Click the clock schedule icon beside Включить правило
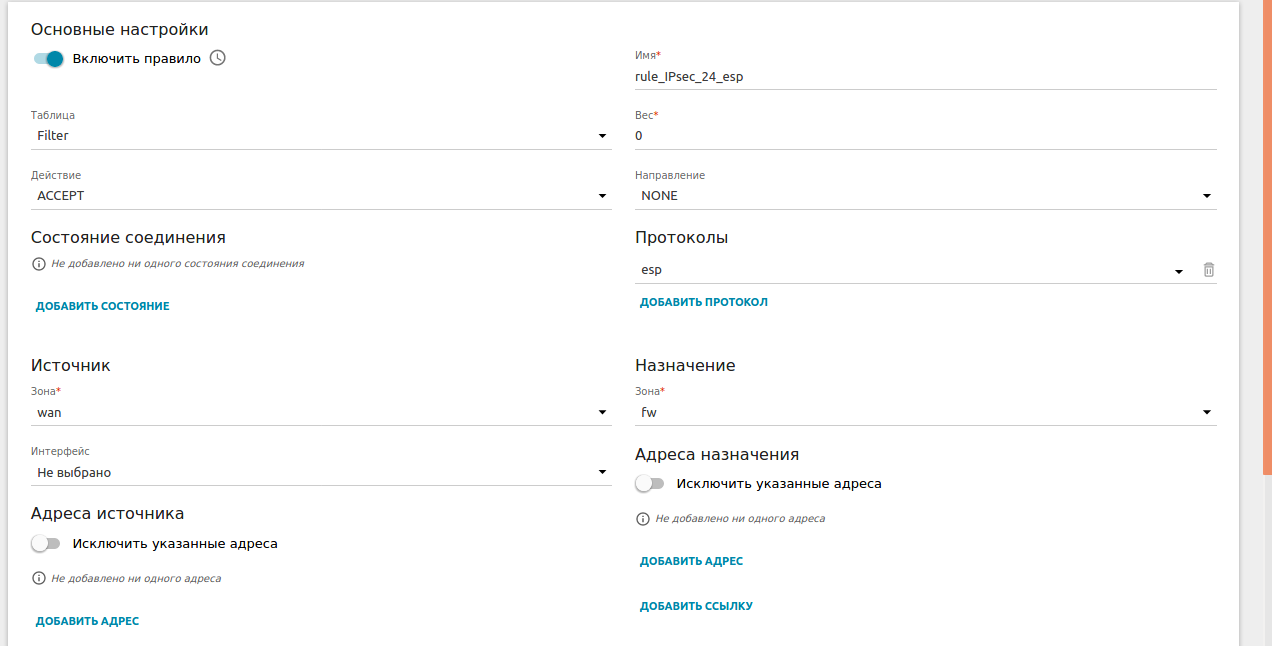Image resolution: width=1272 pixels, height=646 pixels. (218, 58)
